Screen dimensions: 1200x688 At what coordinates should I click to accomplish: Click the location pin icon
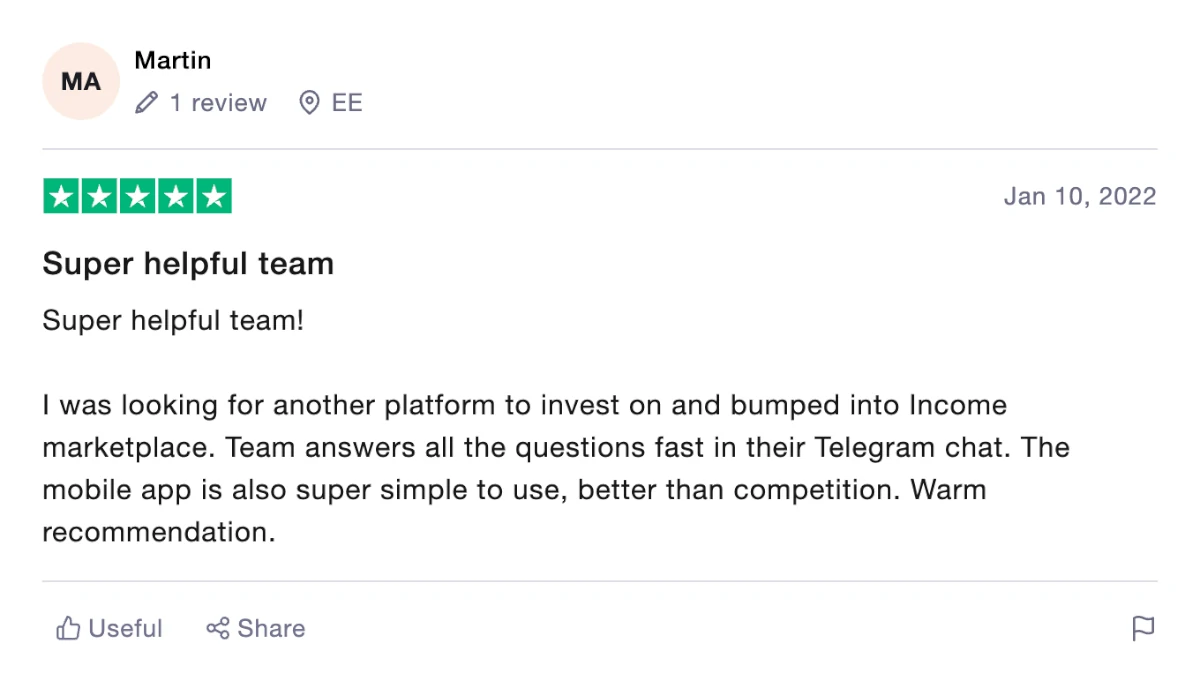310,103
